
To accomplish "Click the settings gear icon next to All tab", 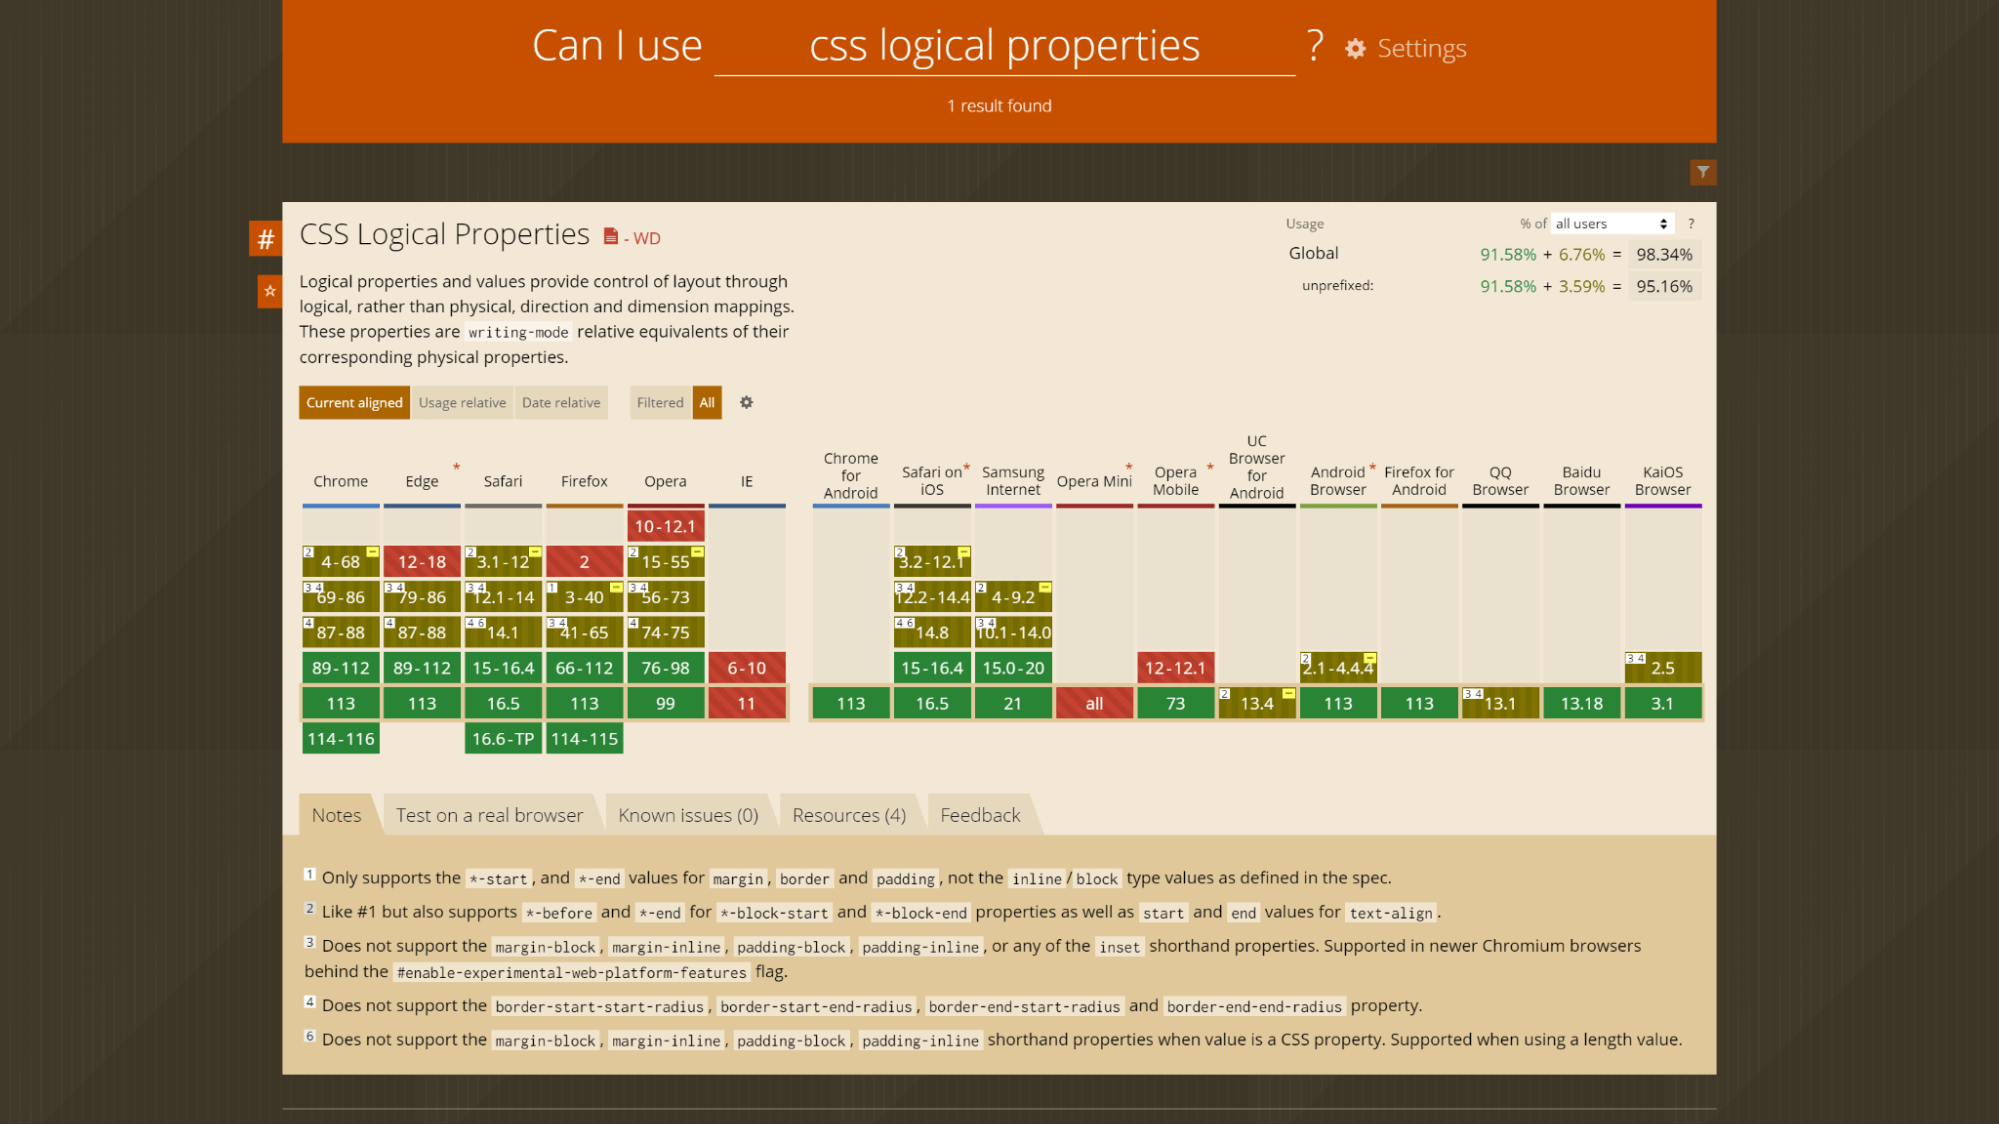I will [x=746, y=402].
